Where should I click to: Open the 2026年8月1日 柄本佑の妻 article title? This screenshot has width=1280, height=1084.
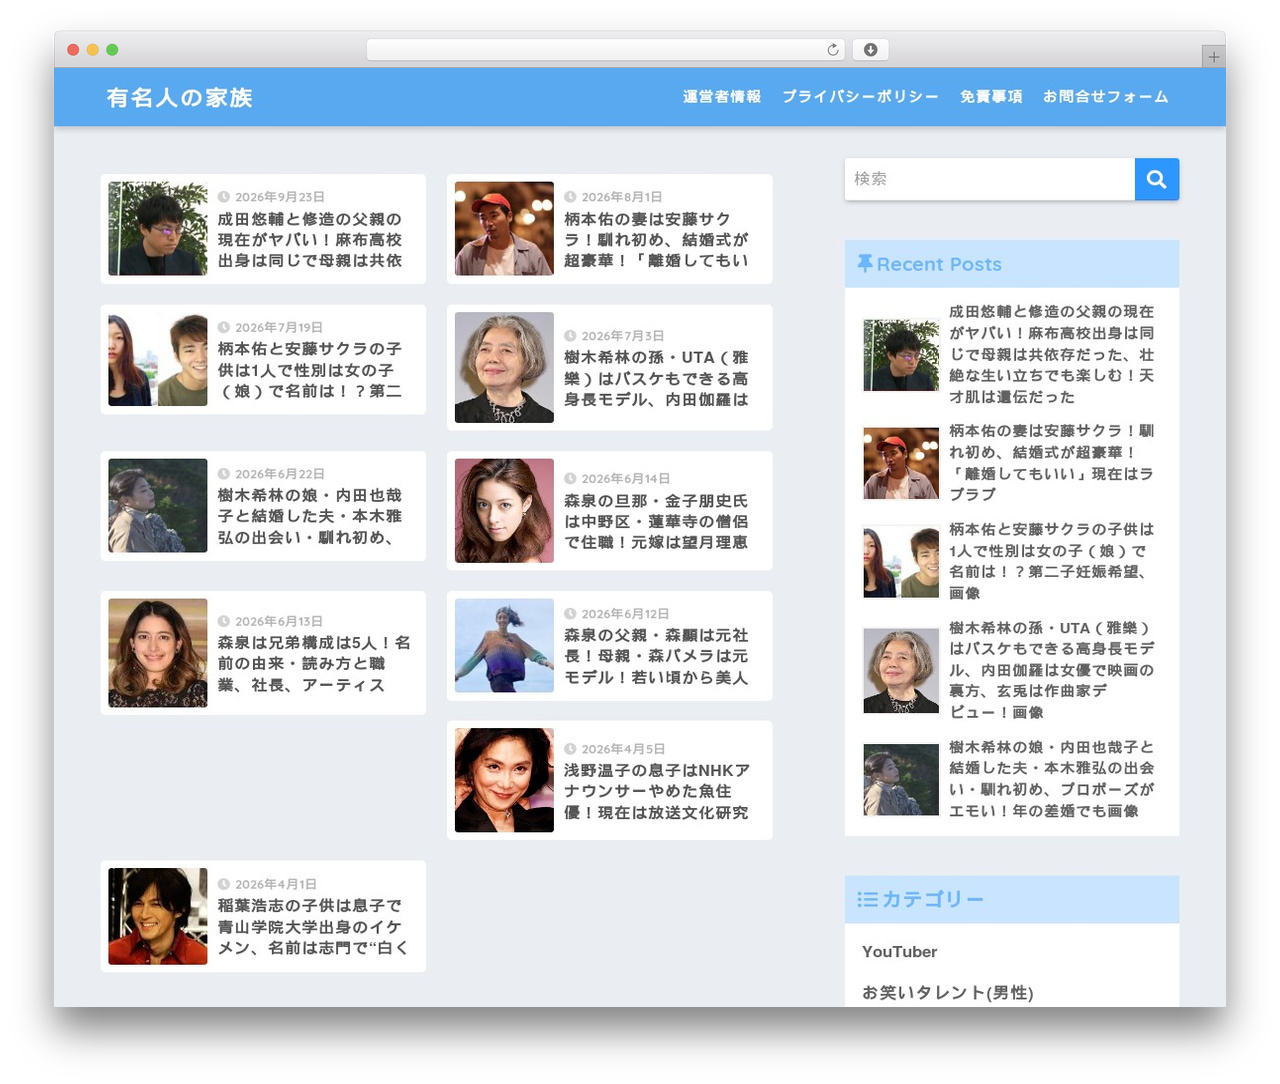click(656, 240)
